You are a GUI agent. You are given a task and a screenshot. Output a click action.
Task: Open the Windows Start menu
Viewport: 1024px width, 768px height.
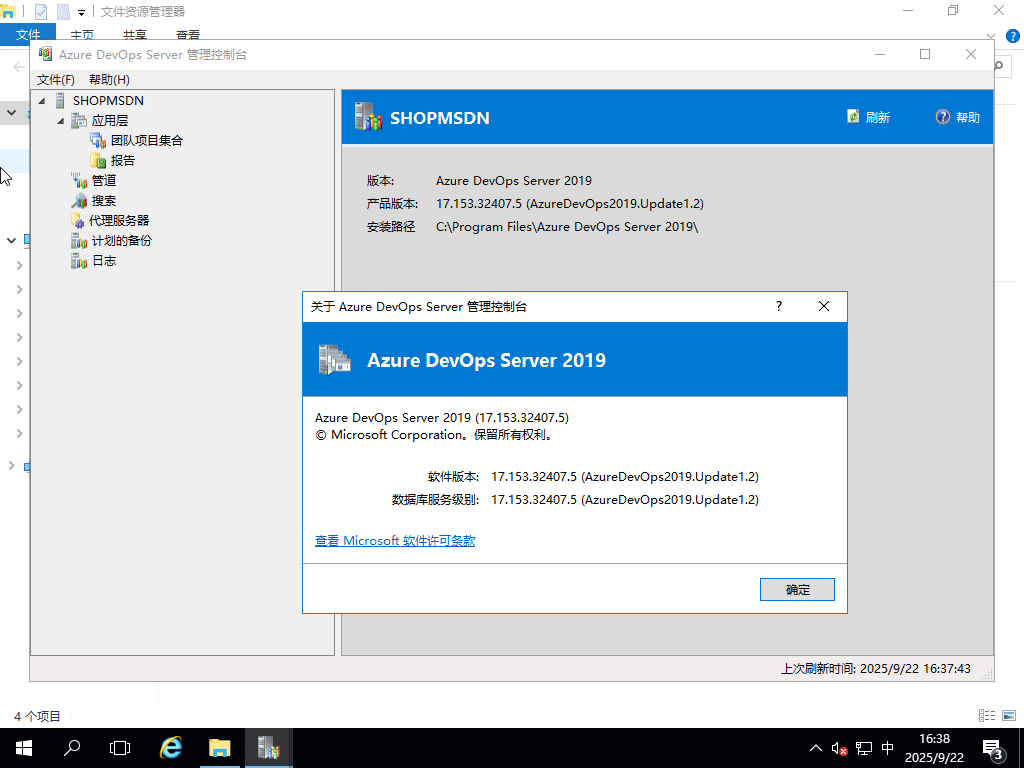pos(24,748)
